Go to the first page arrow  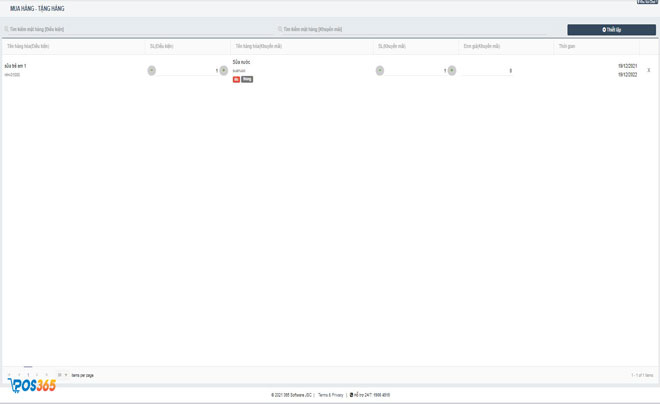[x=9, y=375]
